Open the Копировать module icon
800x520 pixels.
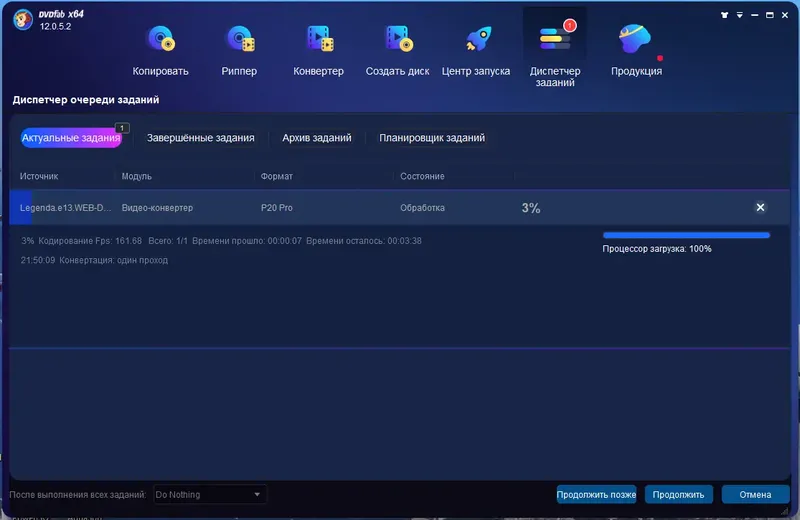click(x=161, y=39)
